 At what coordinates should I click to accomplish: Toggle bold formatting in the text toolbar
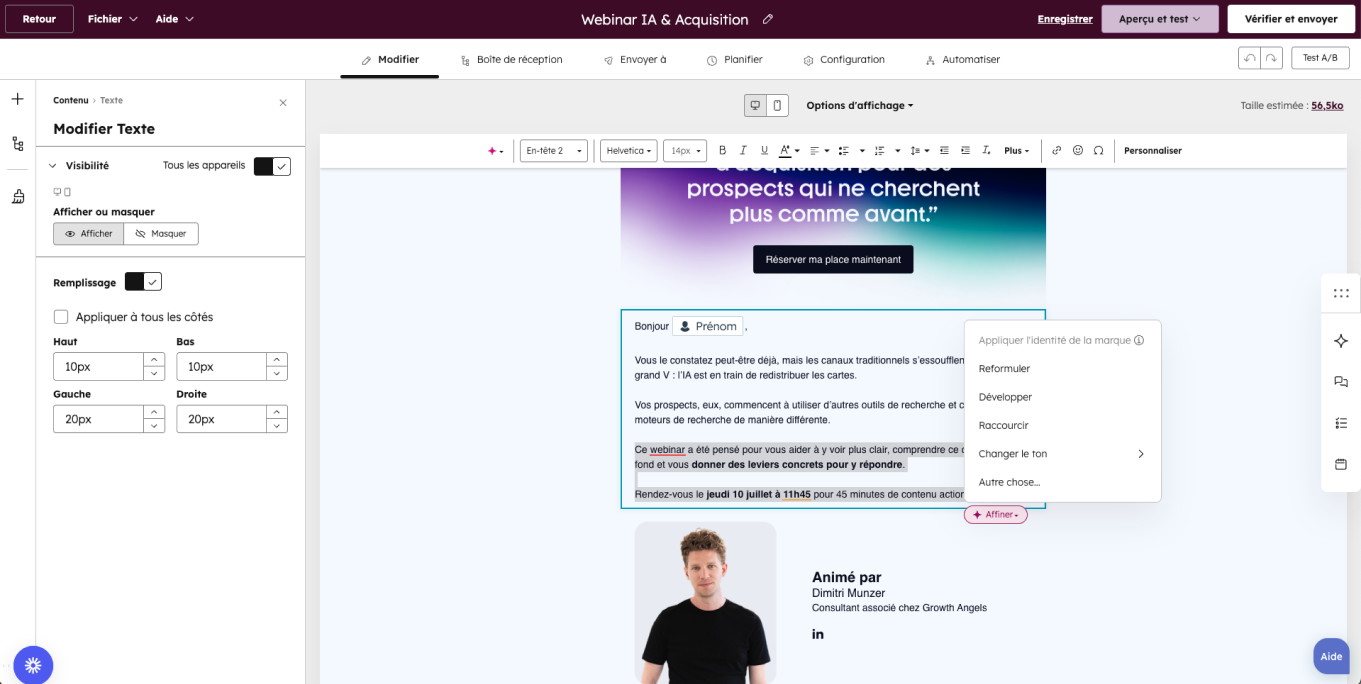[x=722, y=150]
